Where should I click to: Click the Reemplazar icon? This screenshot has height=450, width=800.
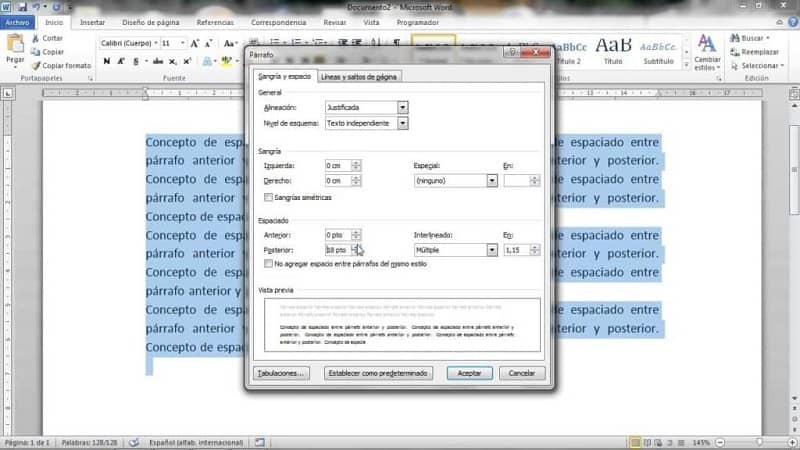735,52
